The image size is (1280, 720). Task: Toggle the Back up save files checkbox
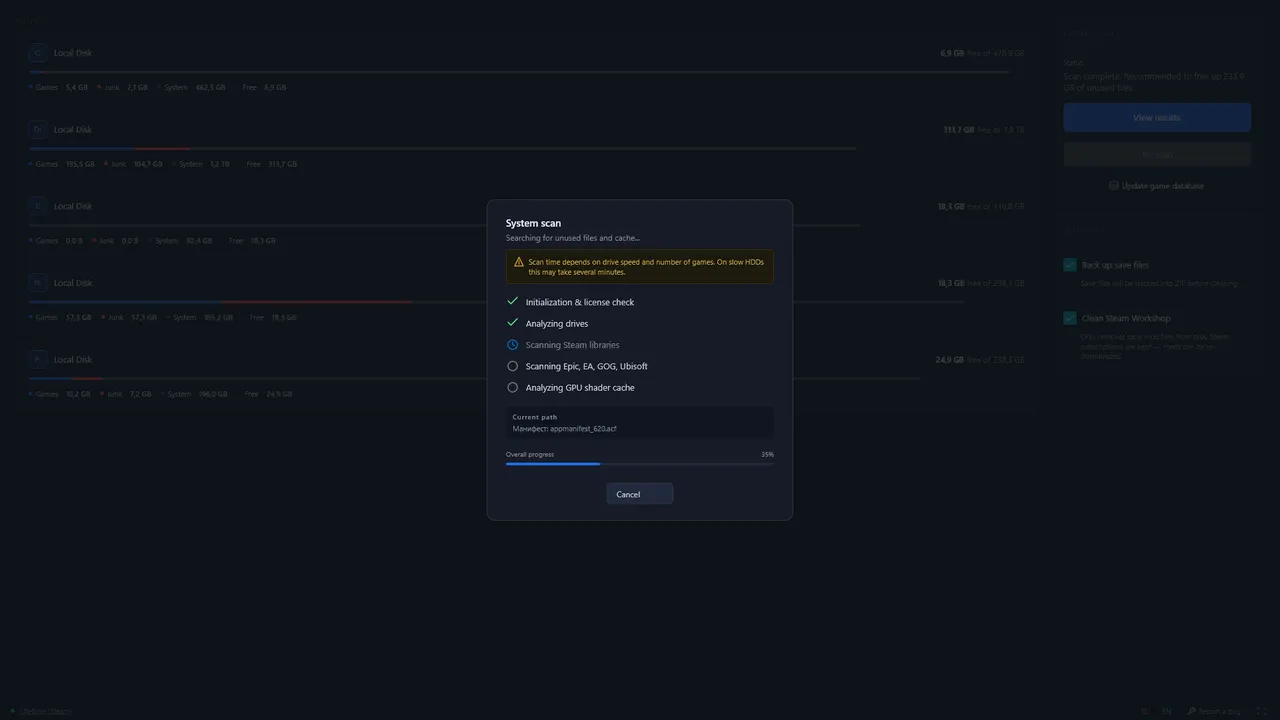[1070, 265]
